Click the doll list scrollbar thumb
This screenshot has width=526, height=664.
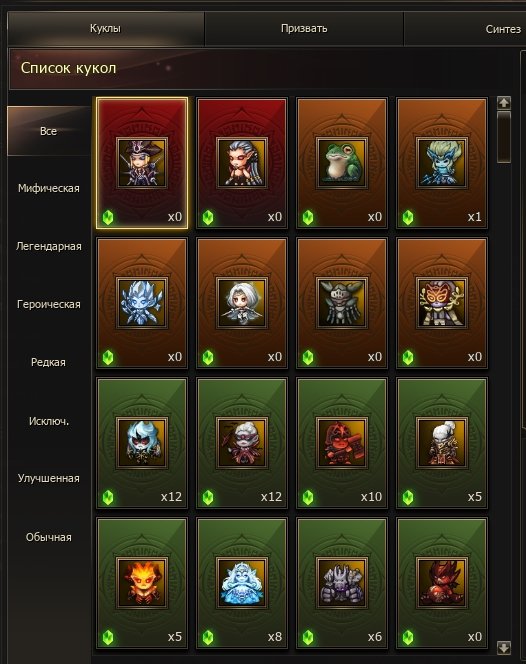(504, 137)
